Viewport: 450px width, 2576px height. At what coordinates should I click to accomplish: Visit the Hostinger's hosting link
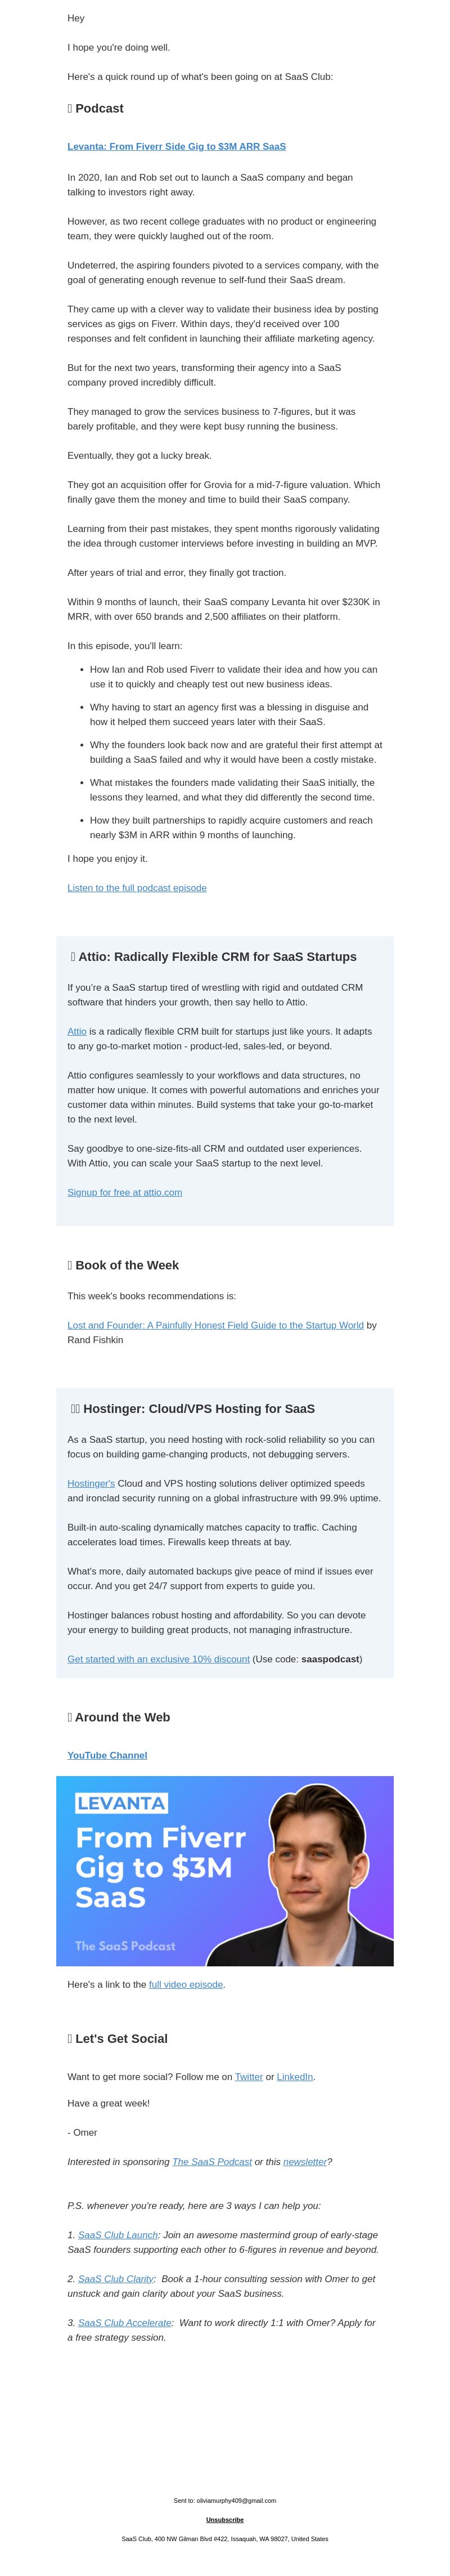pos(91,1483)
